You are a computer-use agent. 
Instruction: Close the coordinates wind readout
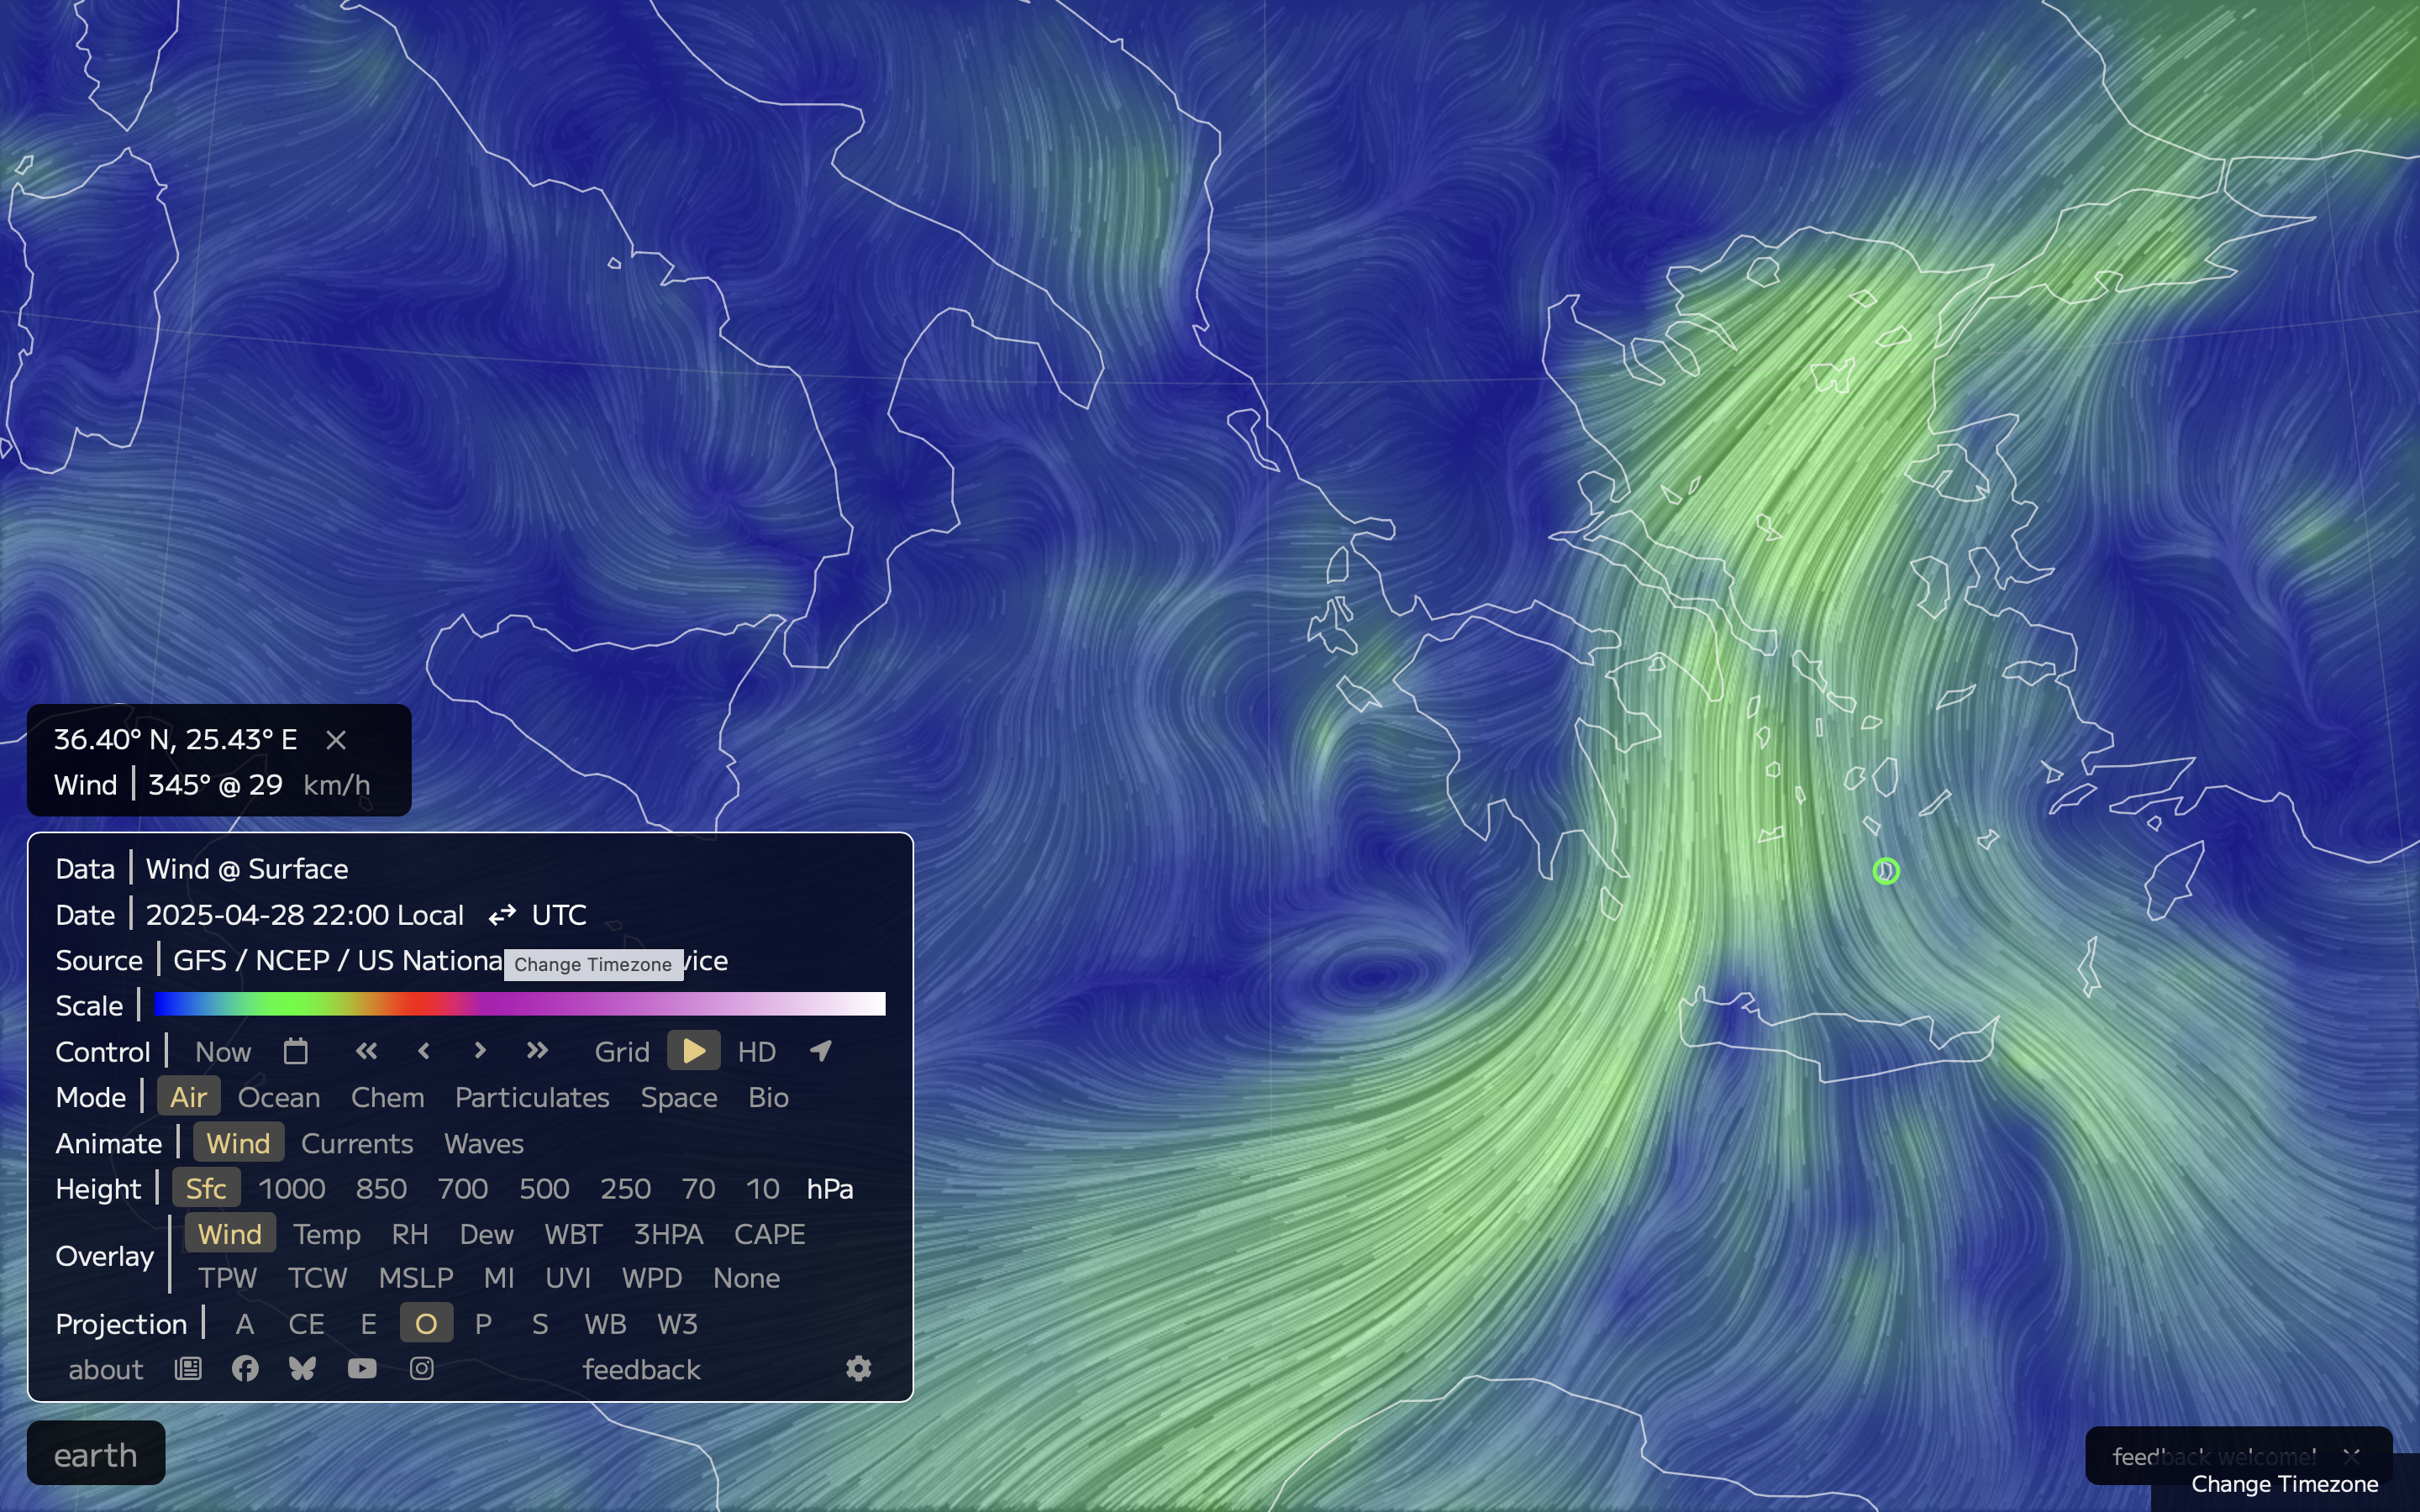336,740
